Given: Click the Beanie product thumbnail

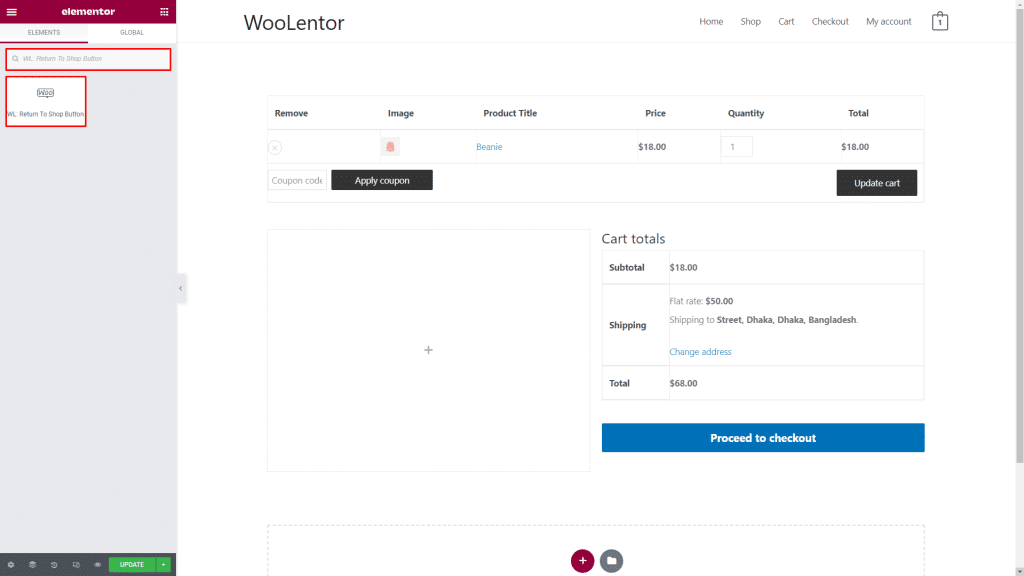Looking at the screenshot, I should 390,147.
